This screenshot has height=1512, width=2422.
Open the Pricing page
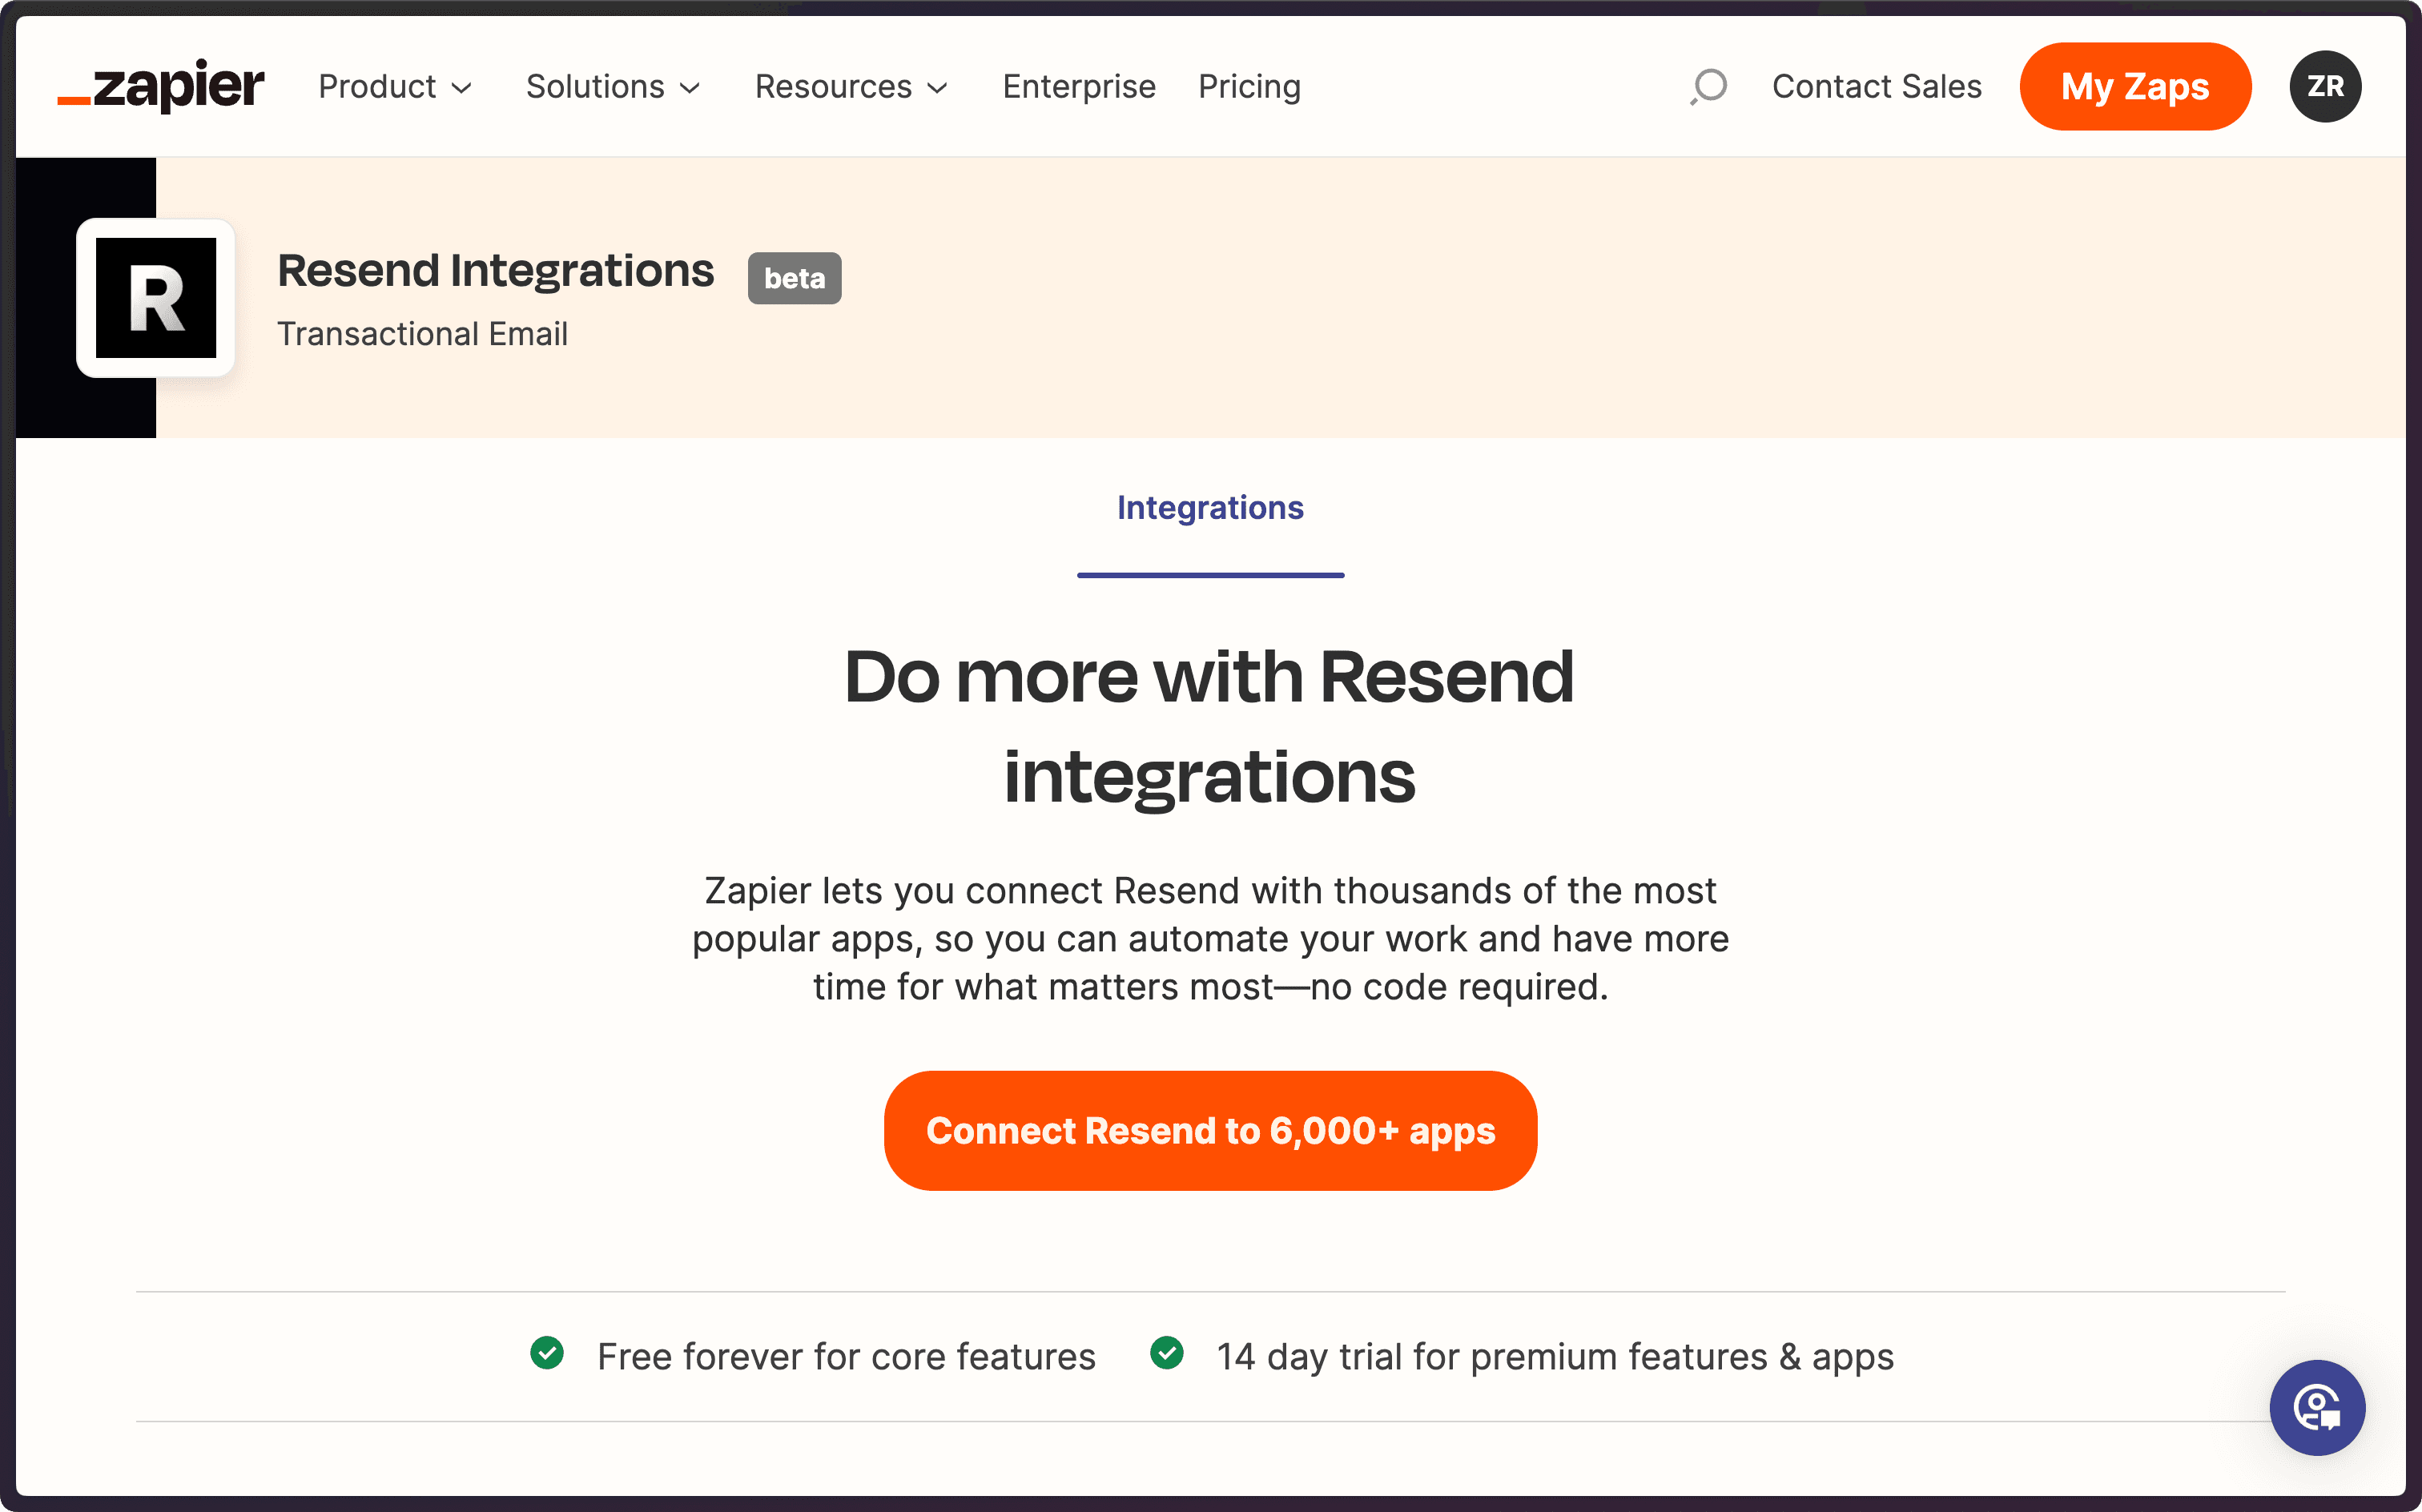coord(1249,86)
